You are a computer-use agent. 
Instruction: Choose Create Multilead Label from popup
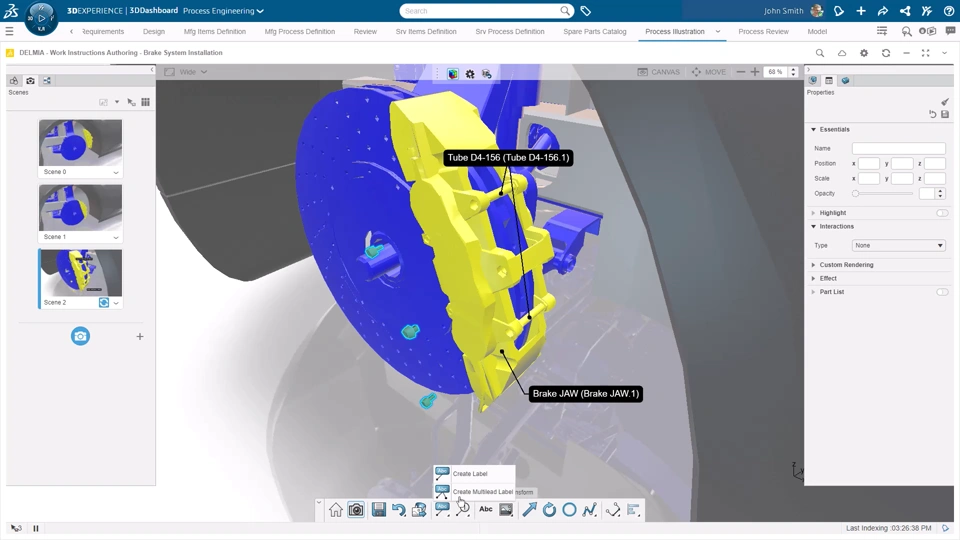[474, 491]
